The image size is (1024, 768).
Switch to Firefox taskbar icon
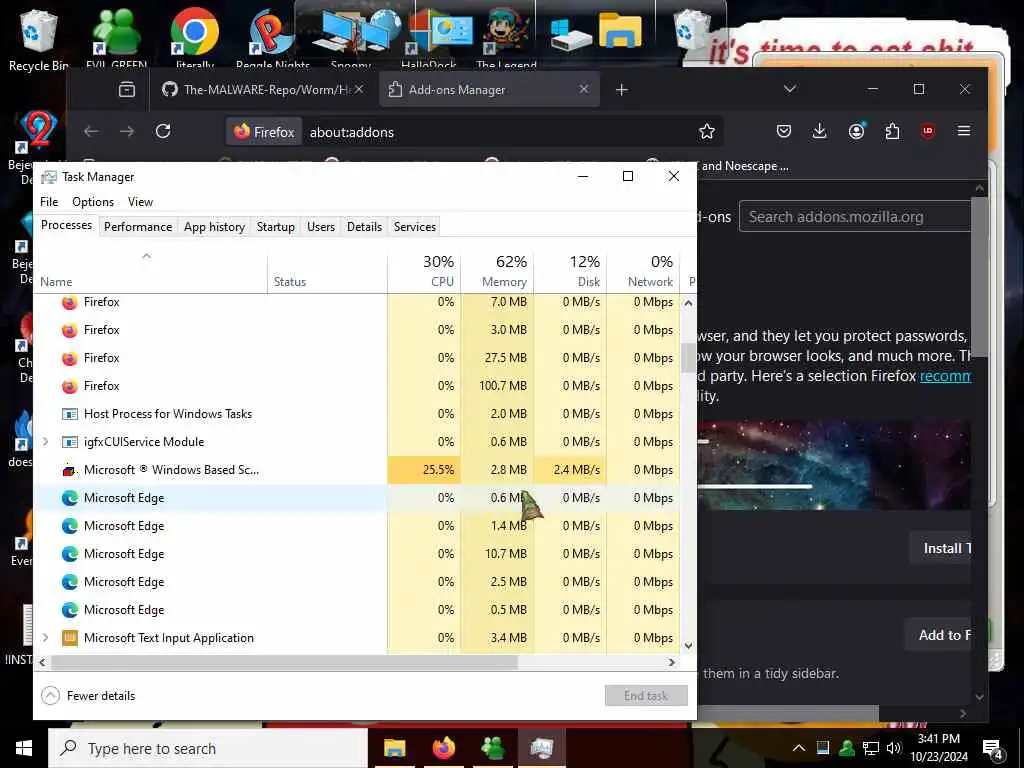coord(444,748)
